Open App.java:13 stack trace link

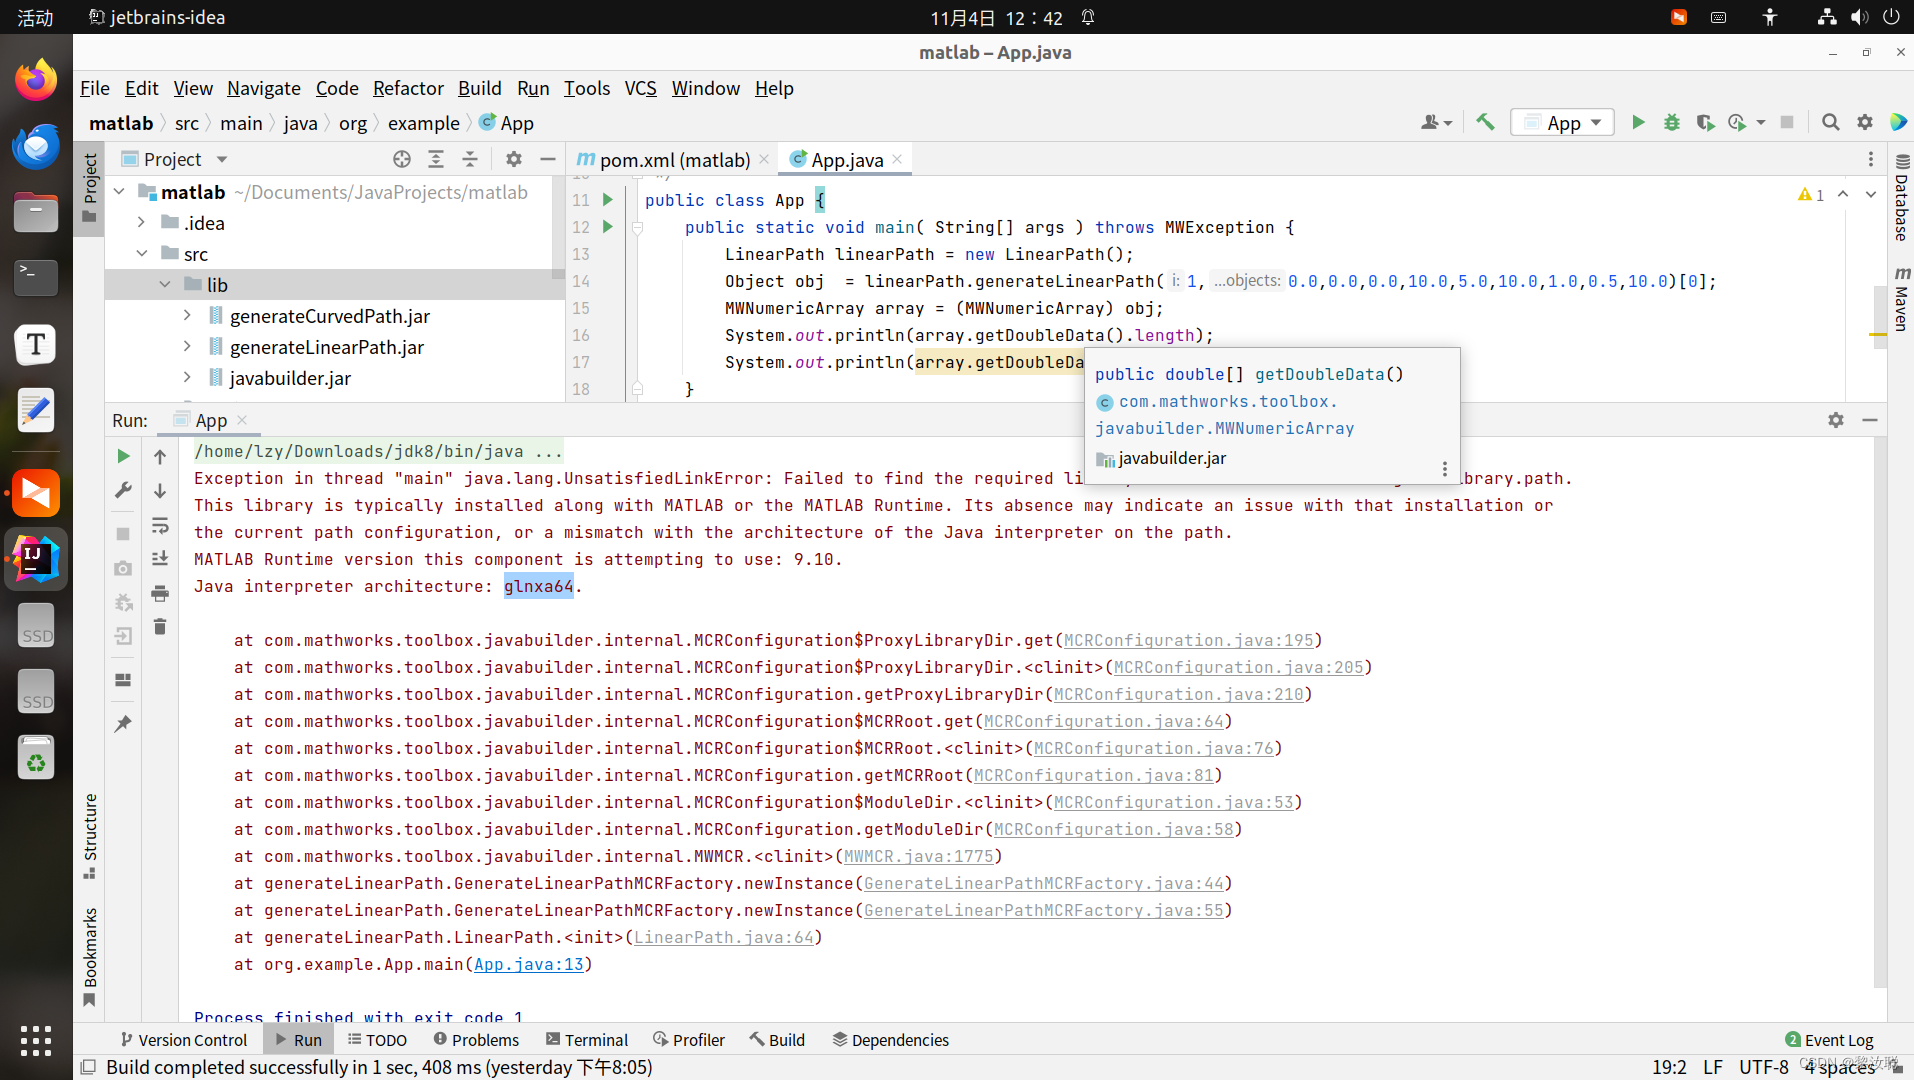(528, 964)
